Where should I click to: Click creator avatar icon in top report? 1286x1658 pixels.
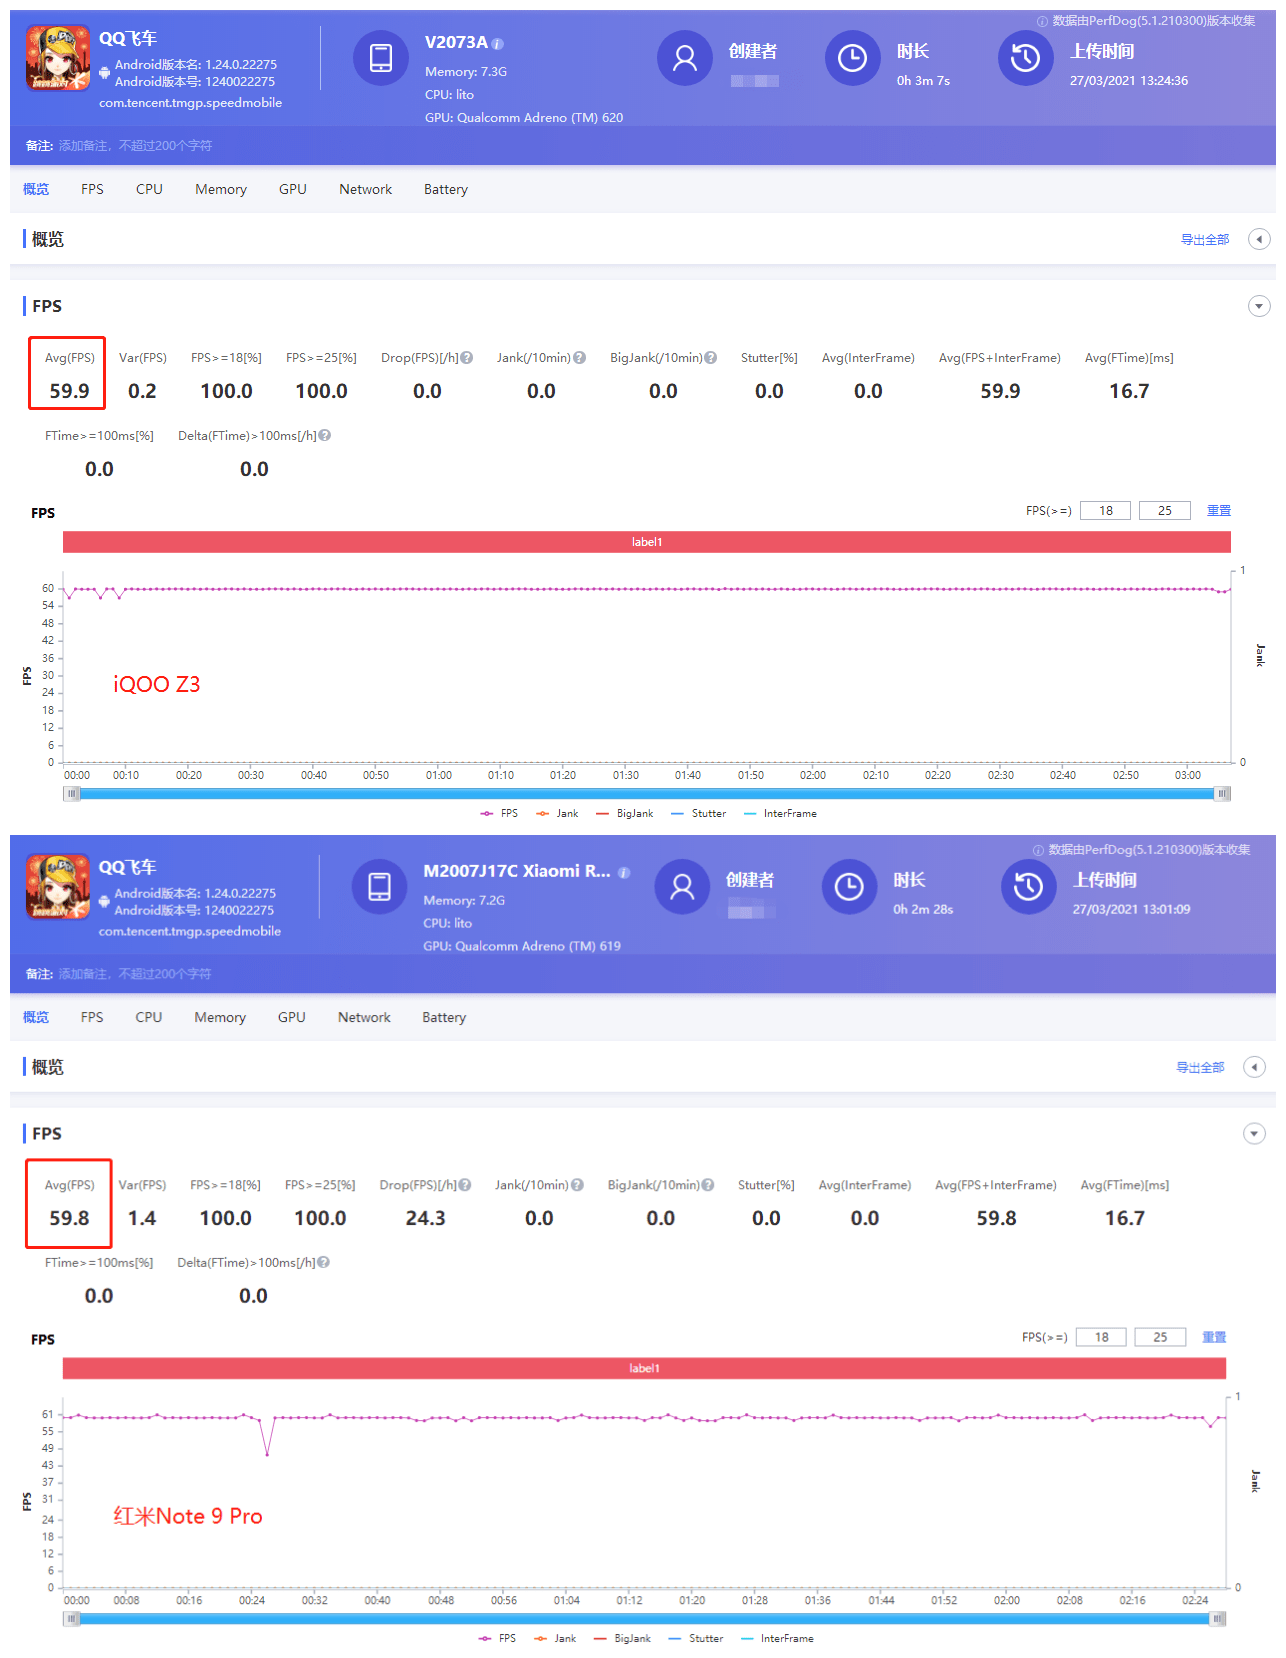pos(685,58)
